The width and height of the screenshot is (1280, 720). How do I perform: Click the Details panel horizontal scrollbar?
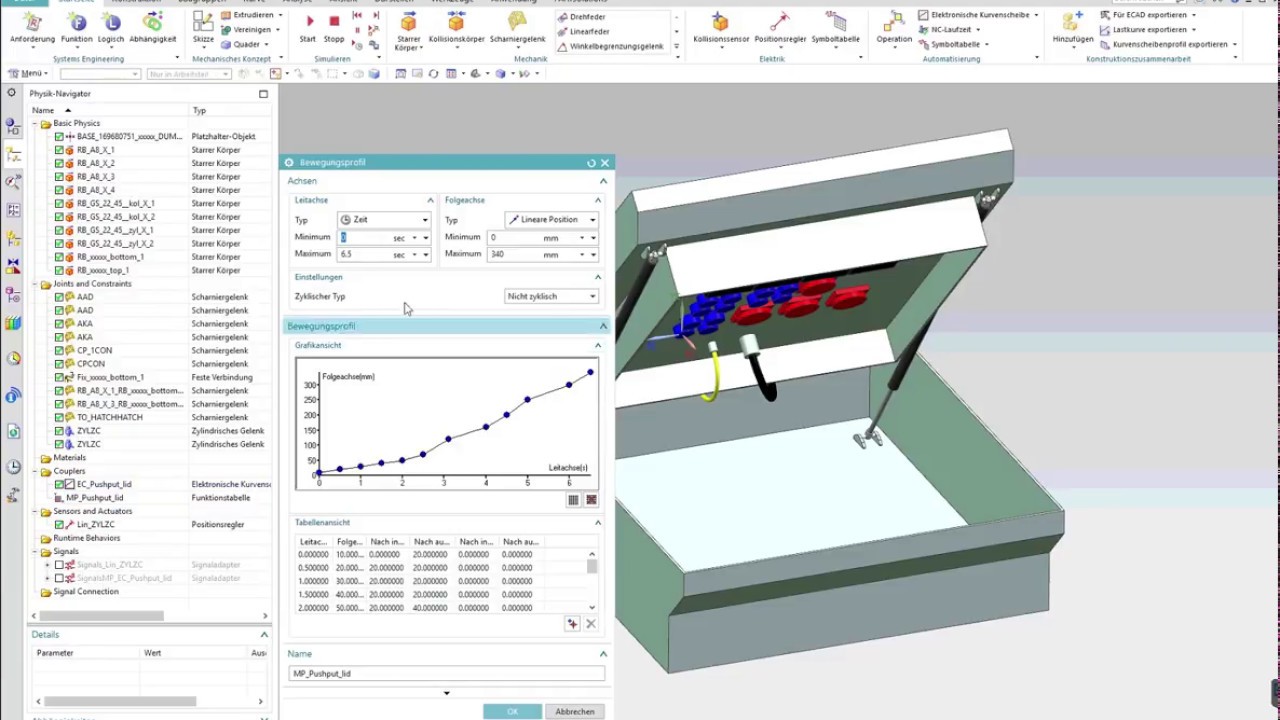pos(118,701)
